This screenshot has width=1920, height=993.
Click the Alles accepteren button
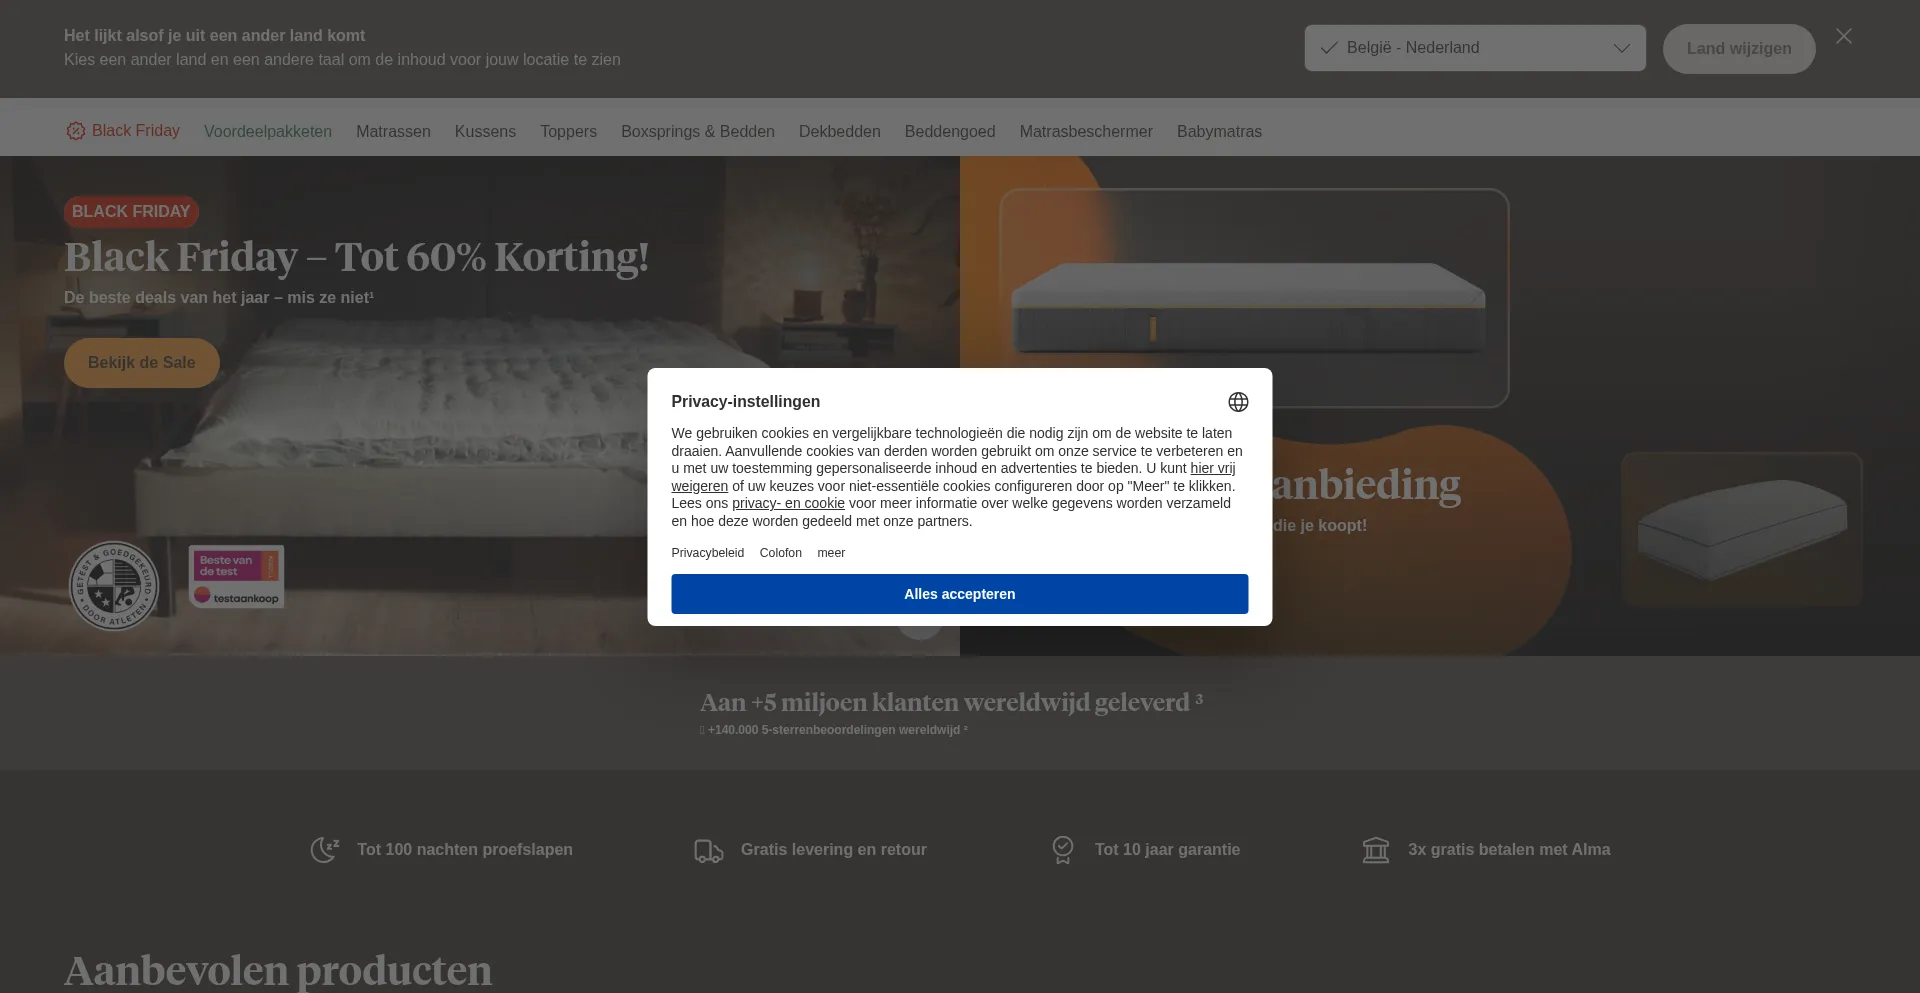tap(960, 594)
